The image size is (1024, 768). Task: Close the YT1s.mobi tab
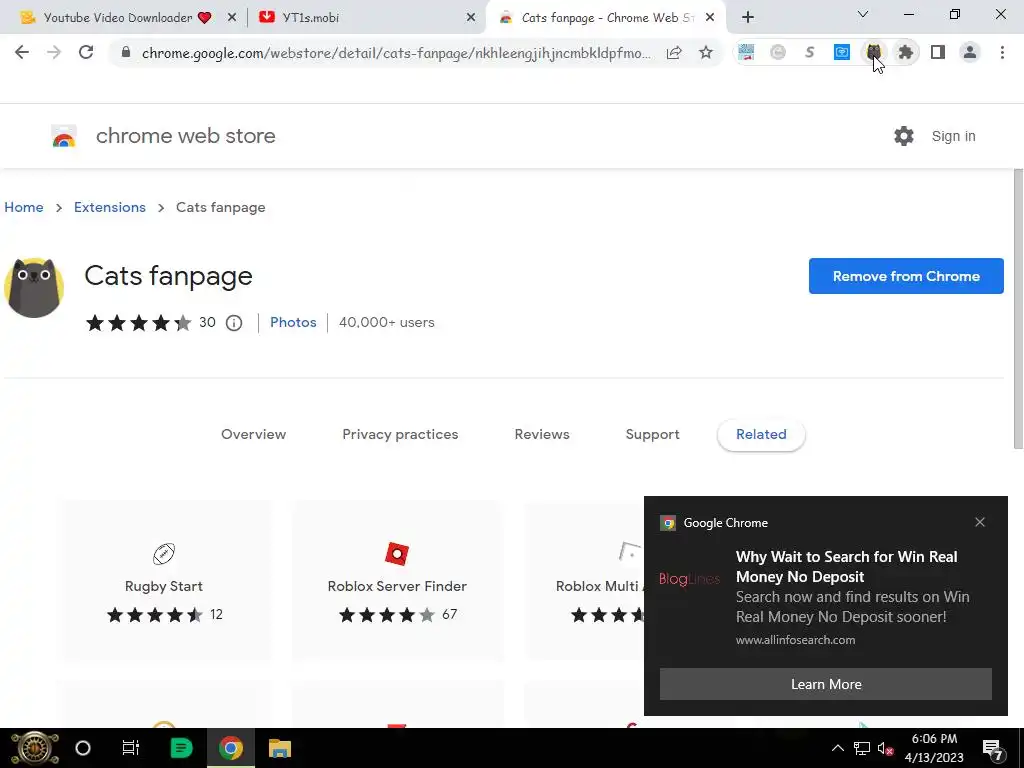(471, 18)
